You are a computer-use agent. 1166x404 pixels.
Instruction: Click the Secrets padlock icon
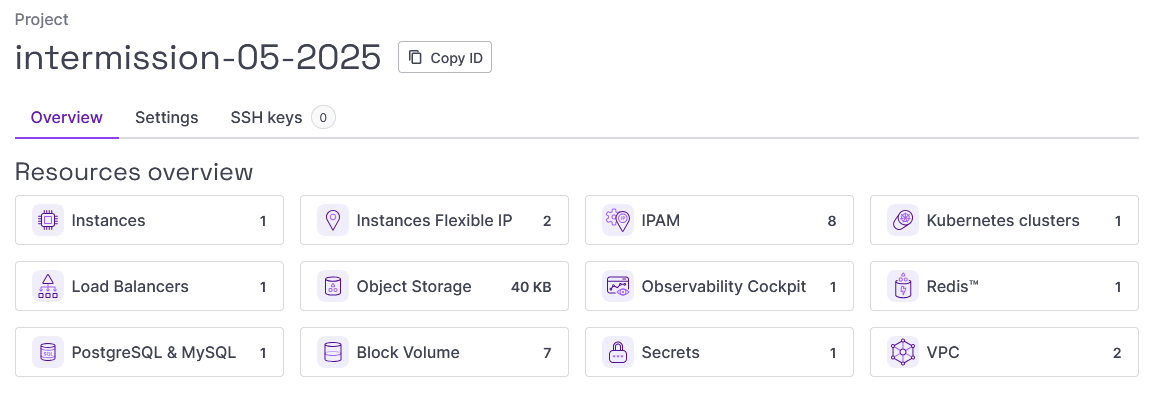pos(618,352)
